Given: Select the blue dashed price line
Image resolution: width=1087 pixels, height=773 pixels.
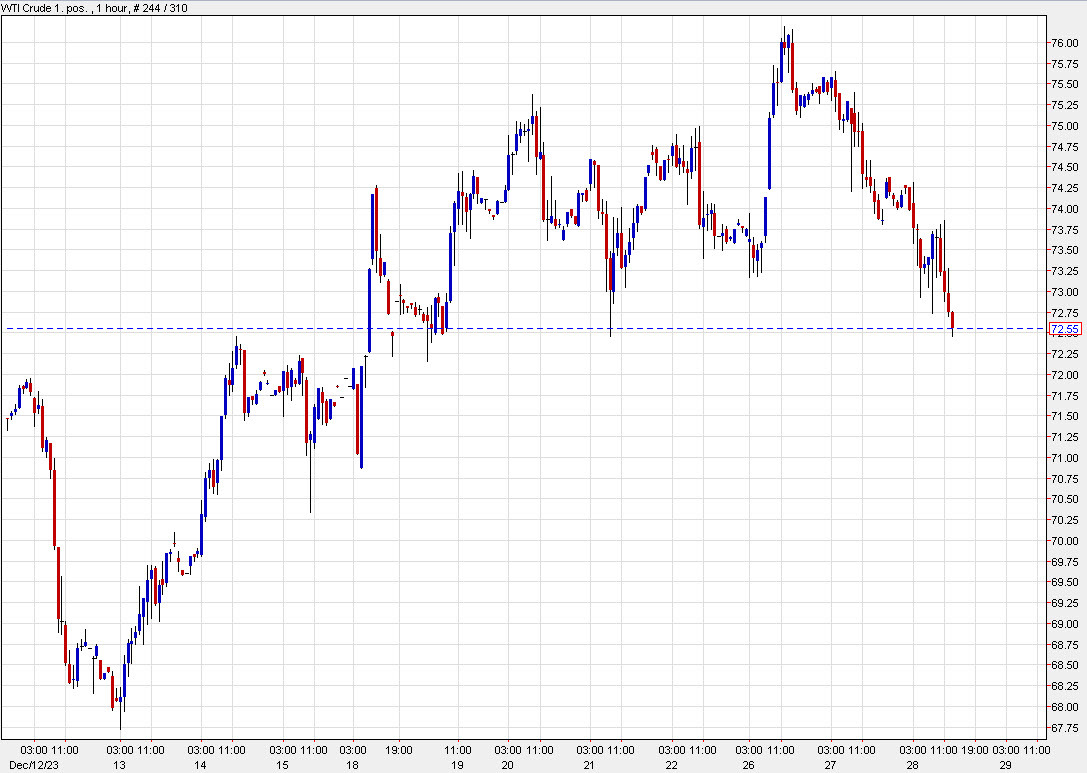Looking at the screenshot, I should point(600,327).
